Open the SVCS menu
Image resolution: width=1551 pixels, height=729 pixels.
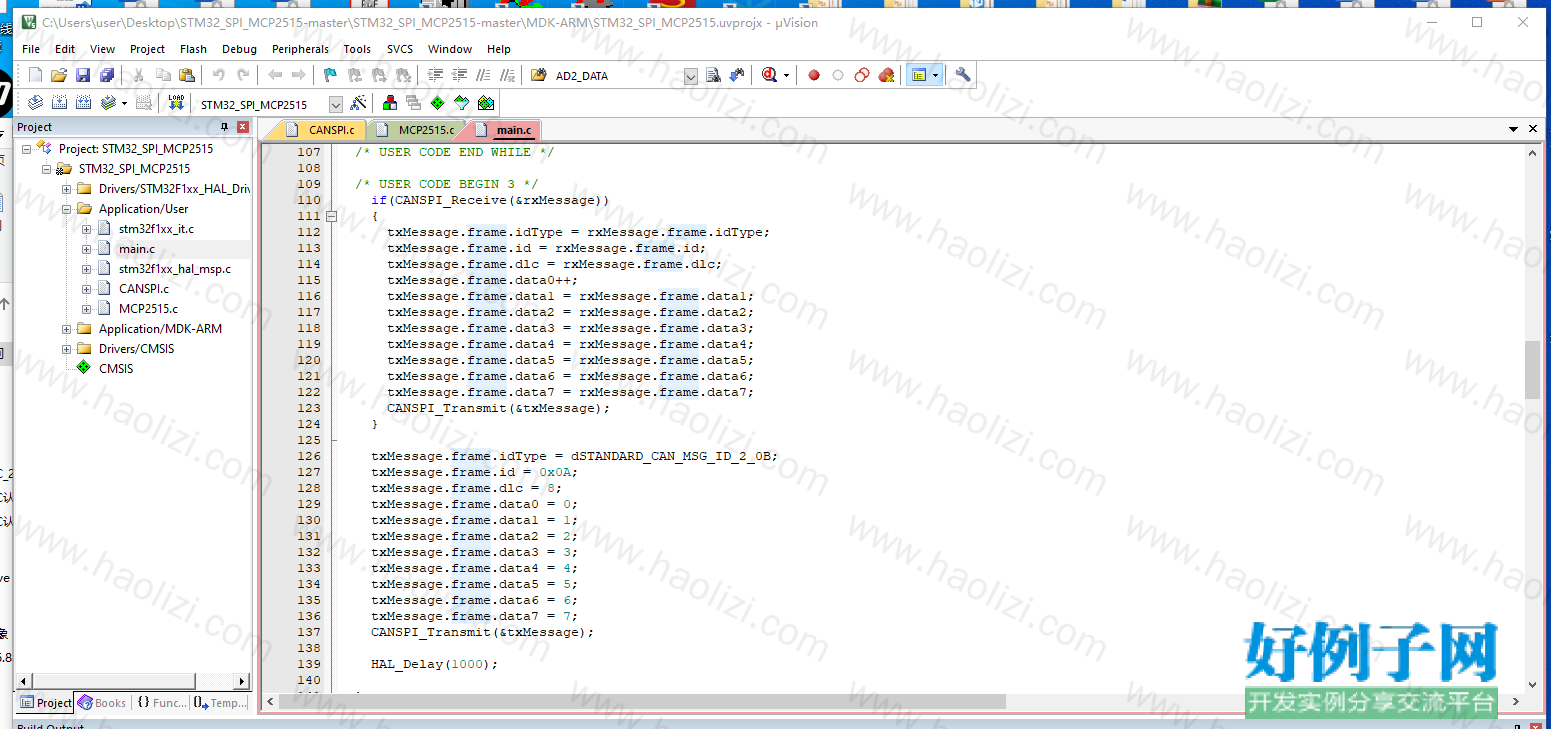(x=400, y=49)
